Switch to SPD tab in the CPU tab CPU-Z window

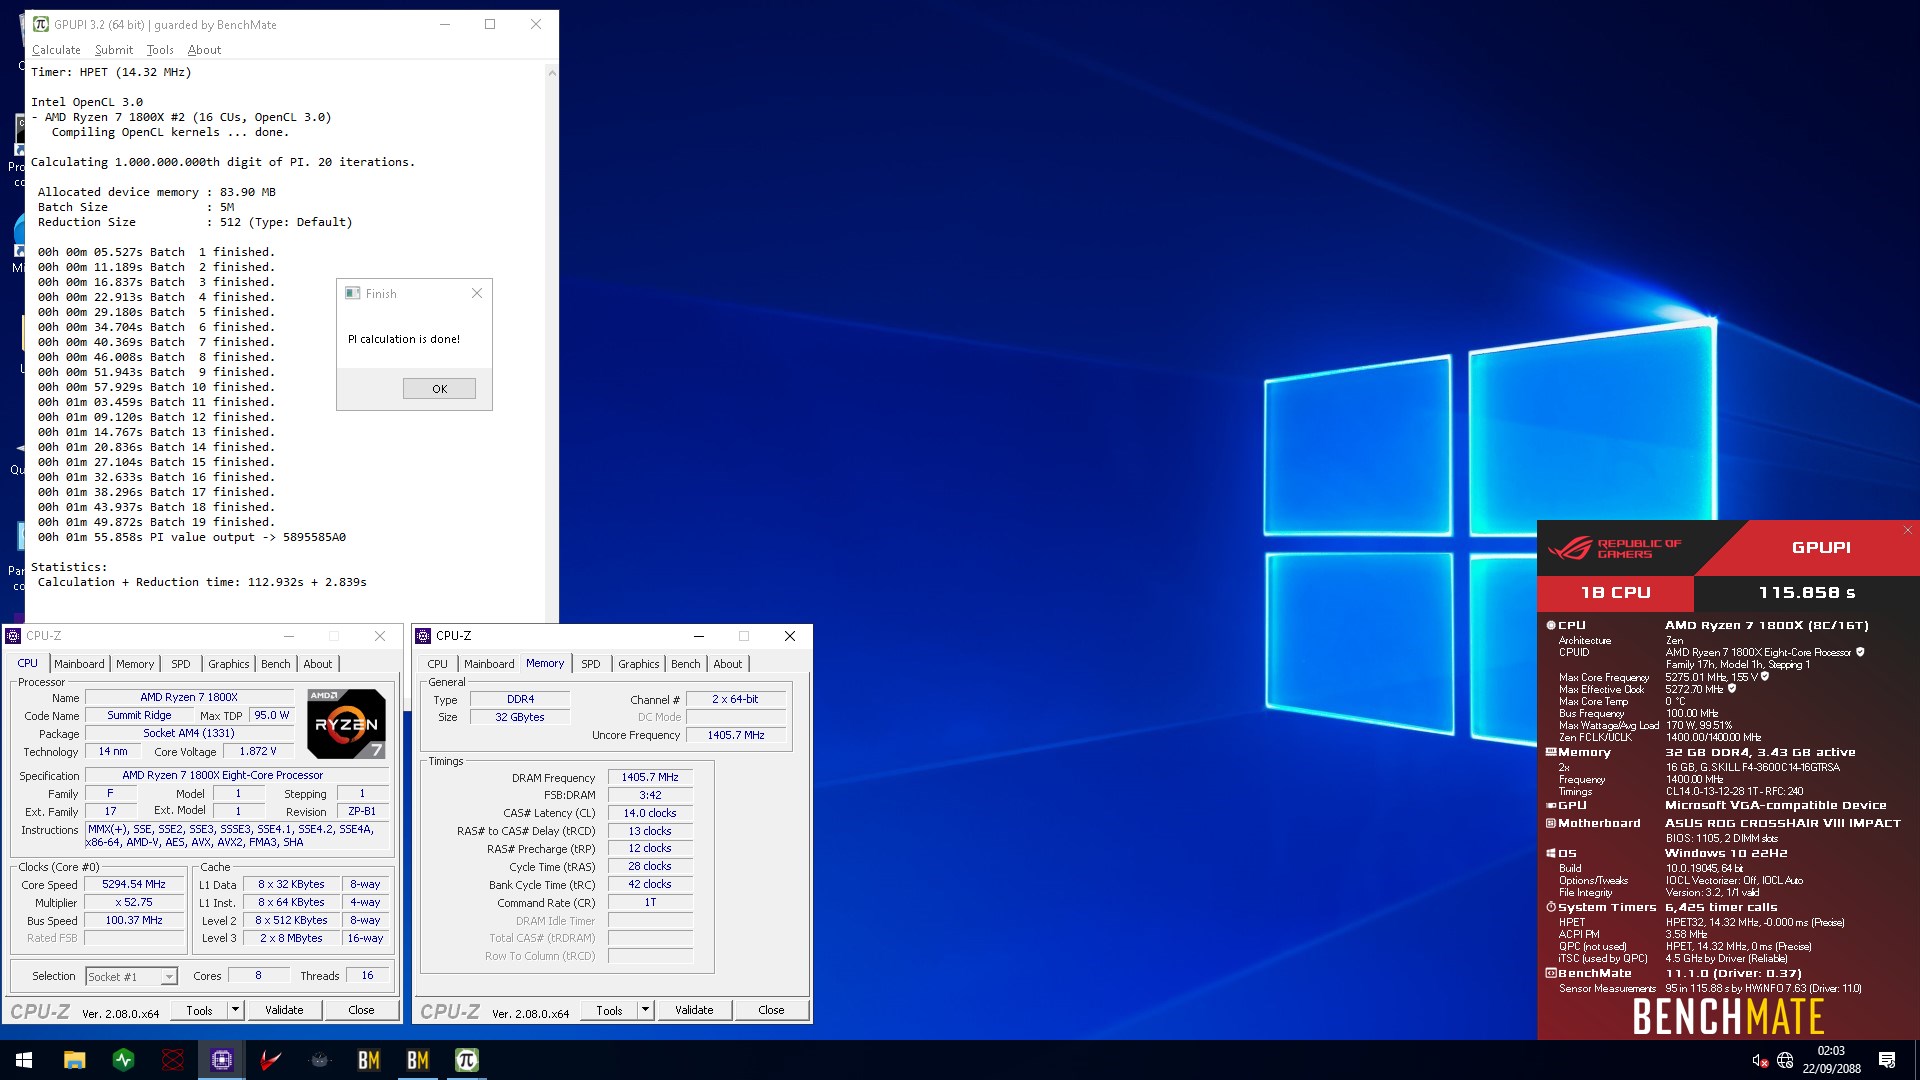click(181, 664)
